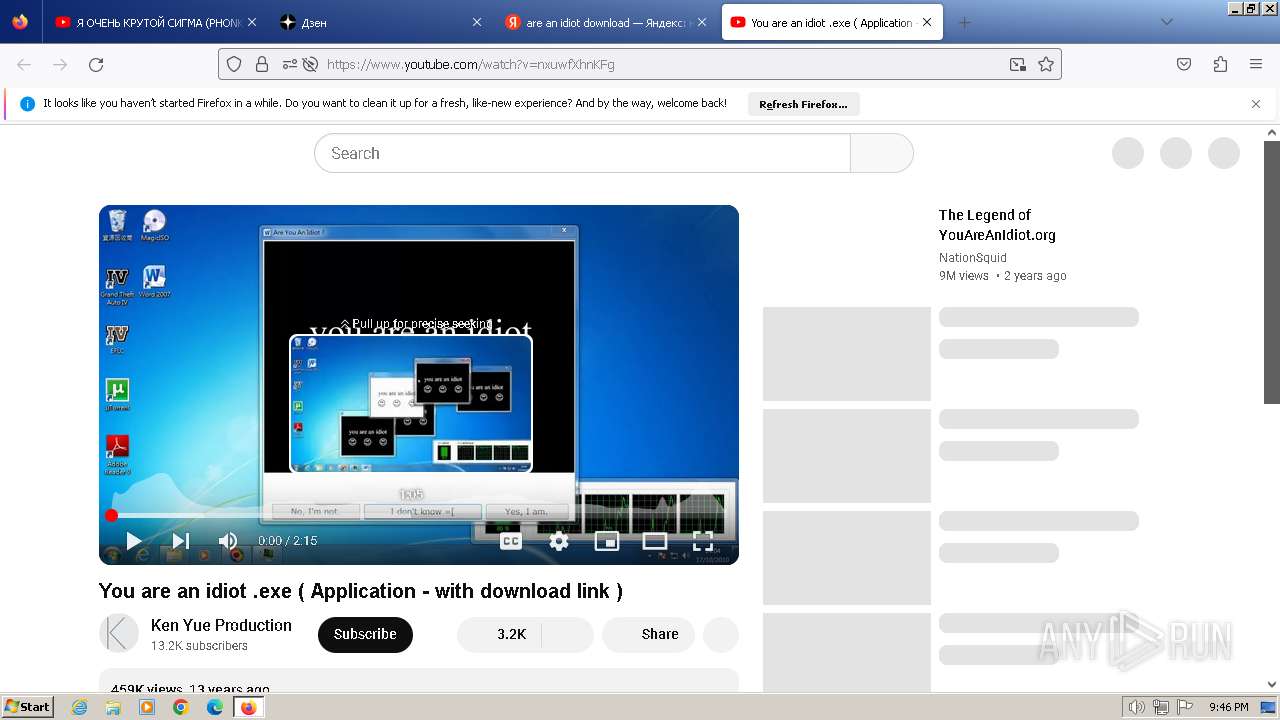Go back to previous page
This screenshot has width=1280, height=720.
pos(24,64)
